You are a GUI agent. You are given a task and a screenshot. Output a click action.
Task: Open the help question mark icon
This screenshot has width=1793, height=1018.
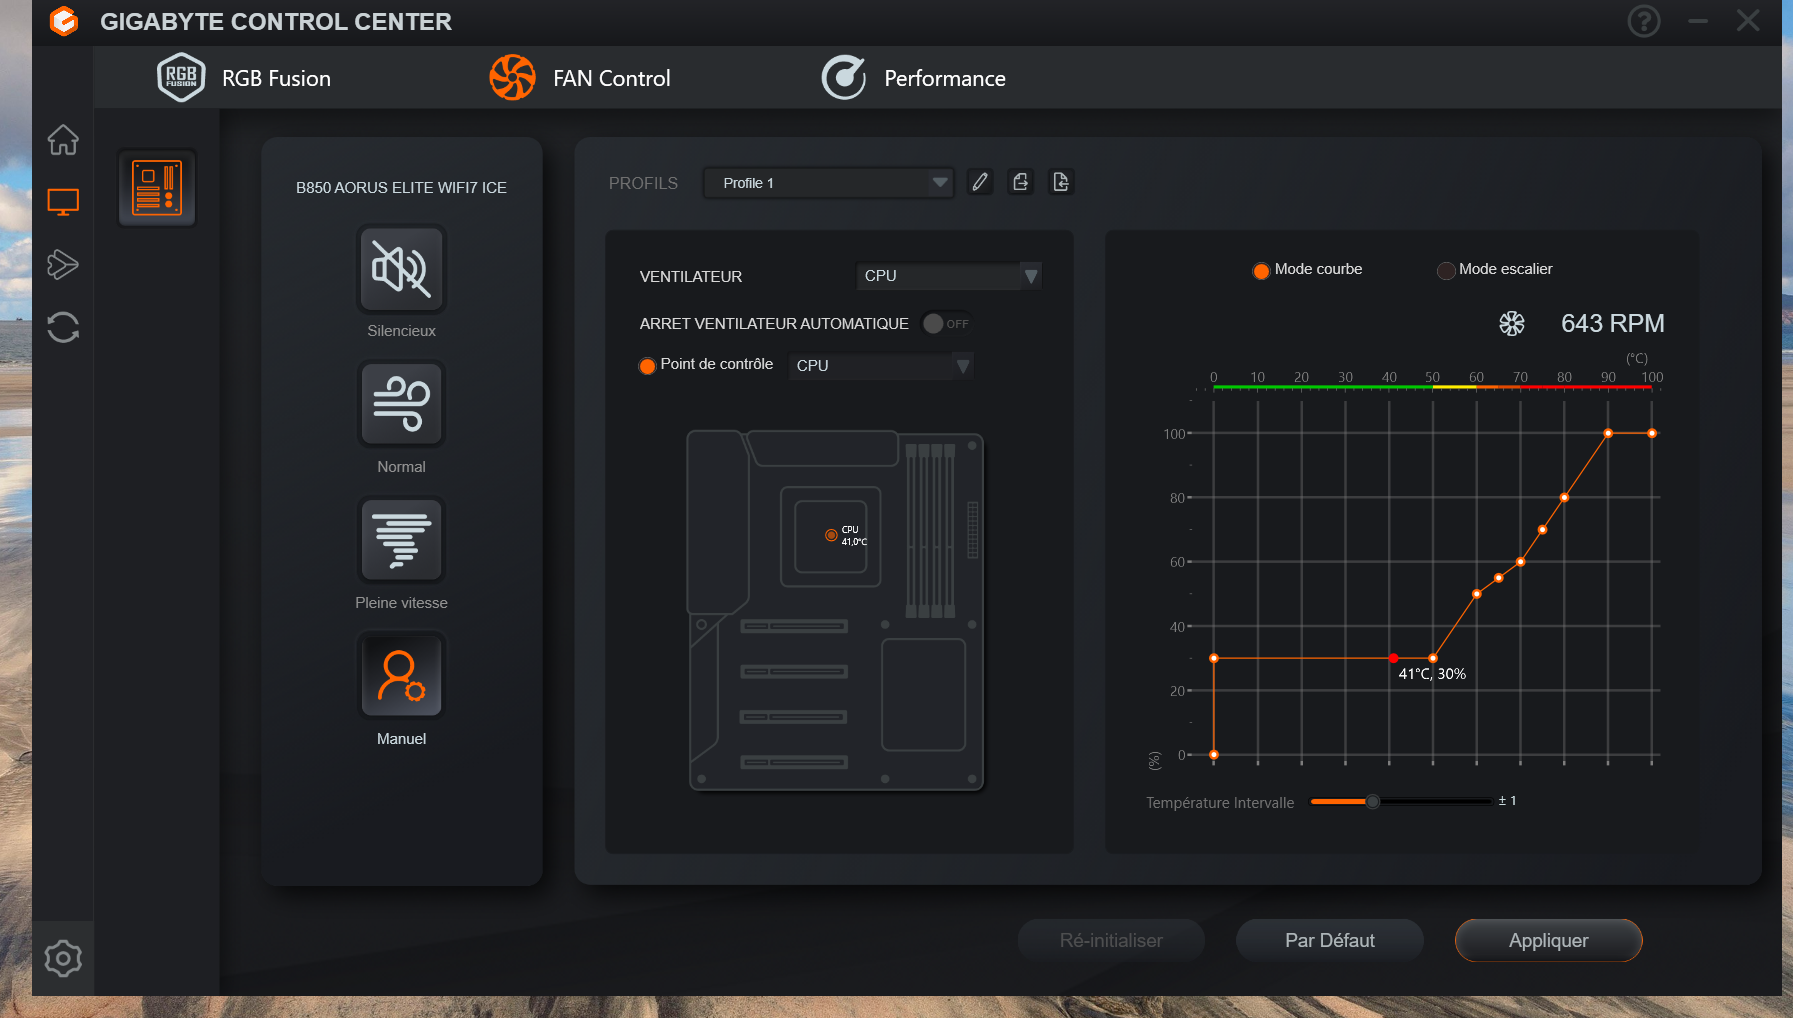pos(1644,21)
